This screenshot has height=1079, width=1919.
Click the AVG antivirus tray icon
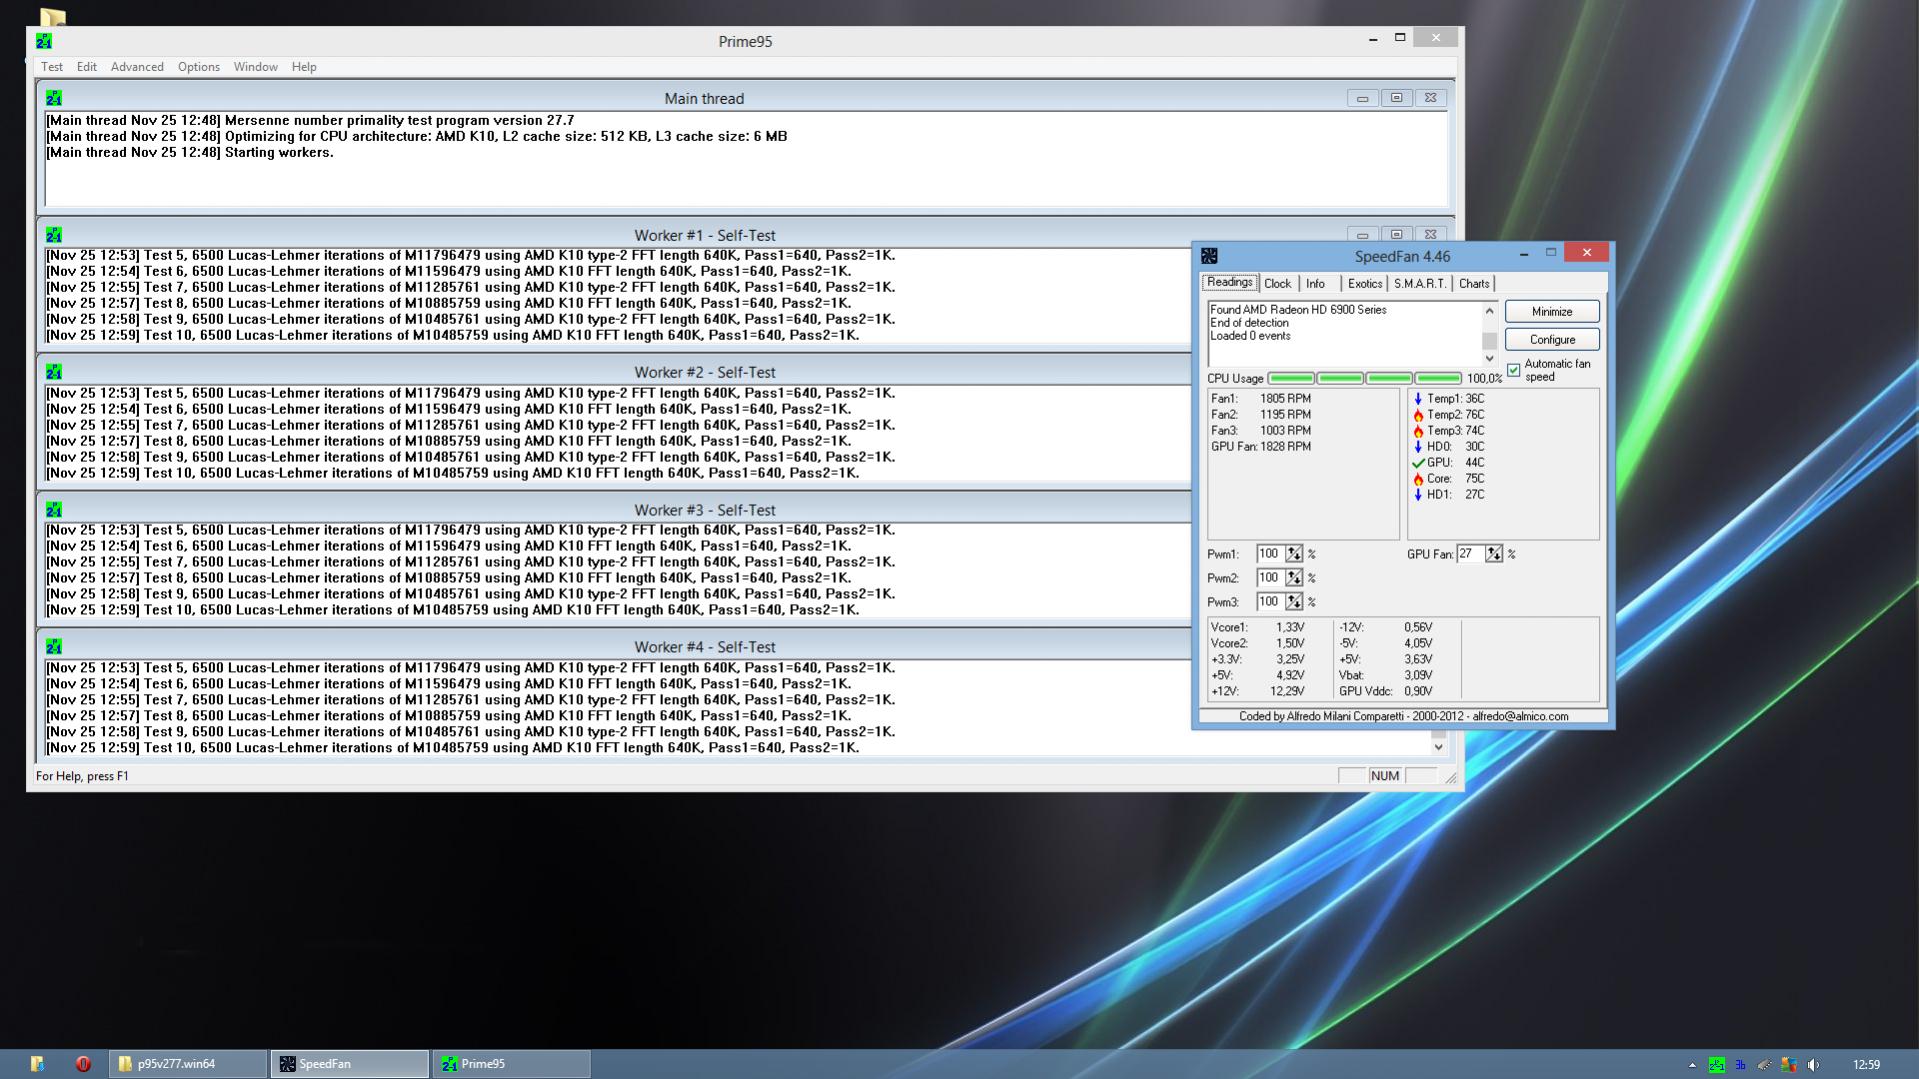pos(1789,1065)
